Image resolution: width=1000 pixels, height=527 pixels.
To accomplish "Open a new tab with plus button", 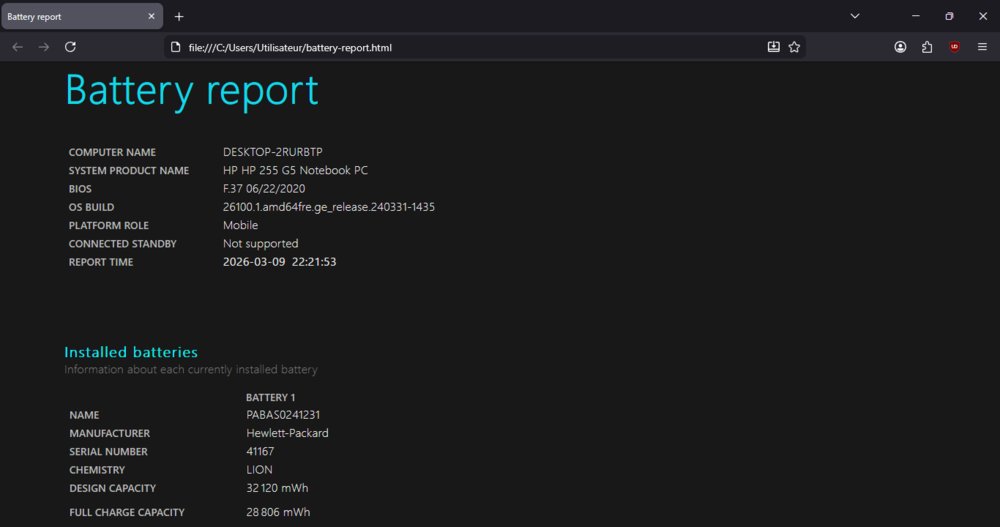I will click(x=179, y=17).
